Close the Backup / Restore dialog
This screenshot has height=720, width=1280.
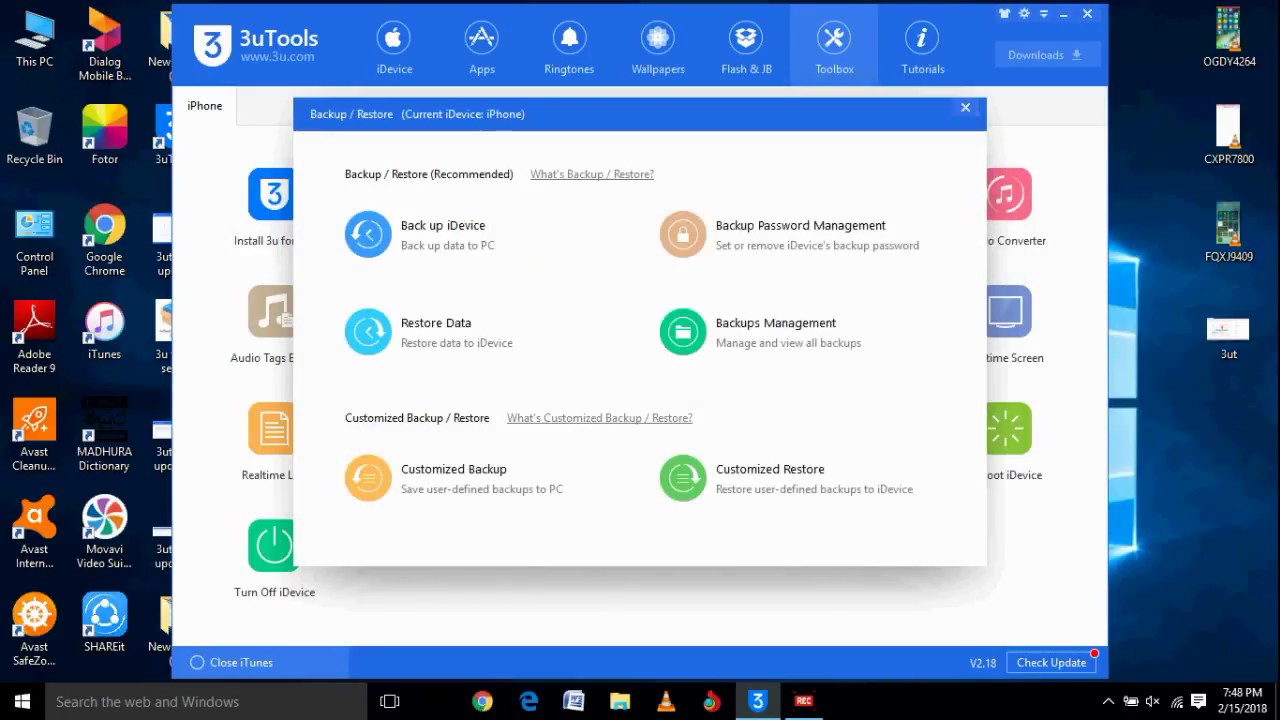(x=965, y=107)
